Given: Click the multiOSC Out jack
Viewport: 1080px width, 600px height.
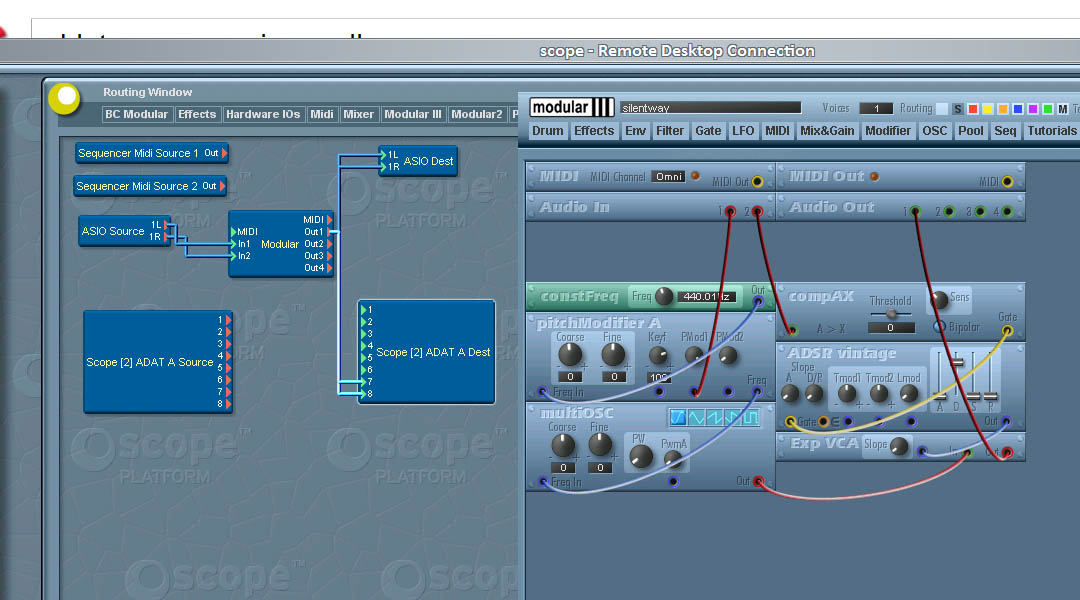Looking at the screenshot, I should 757,481.
